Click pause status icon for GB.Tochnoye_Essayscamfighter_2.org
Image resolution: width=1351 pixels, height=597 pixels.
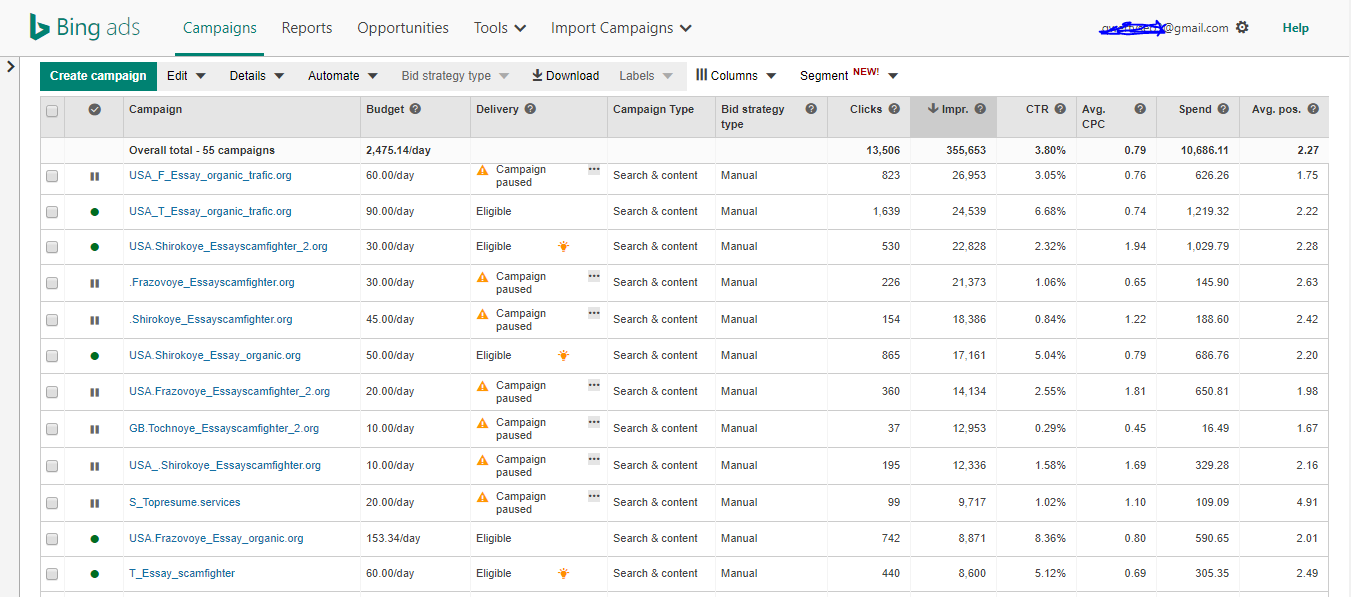95,429
